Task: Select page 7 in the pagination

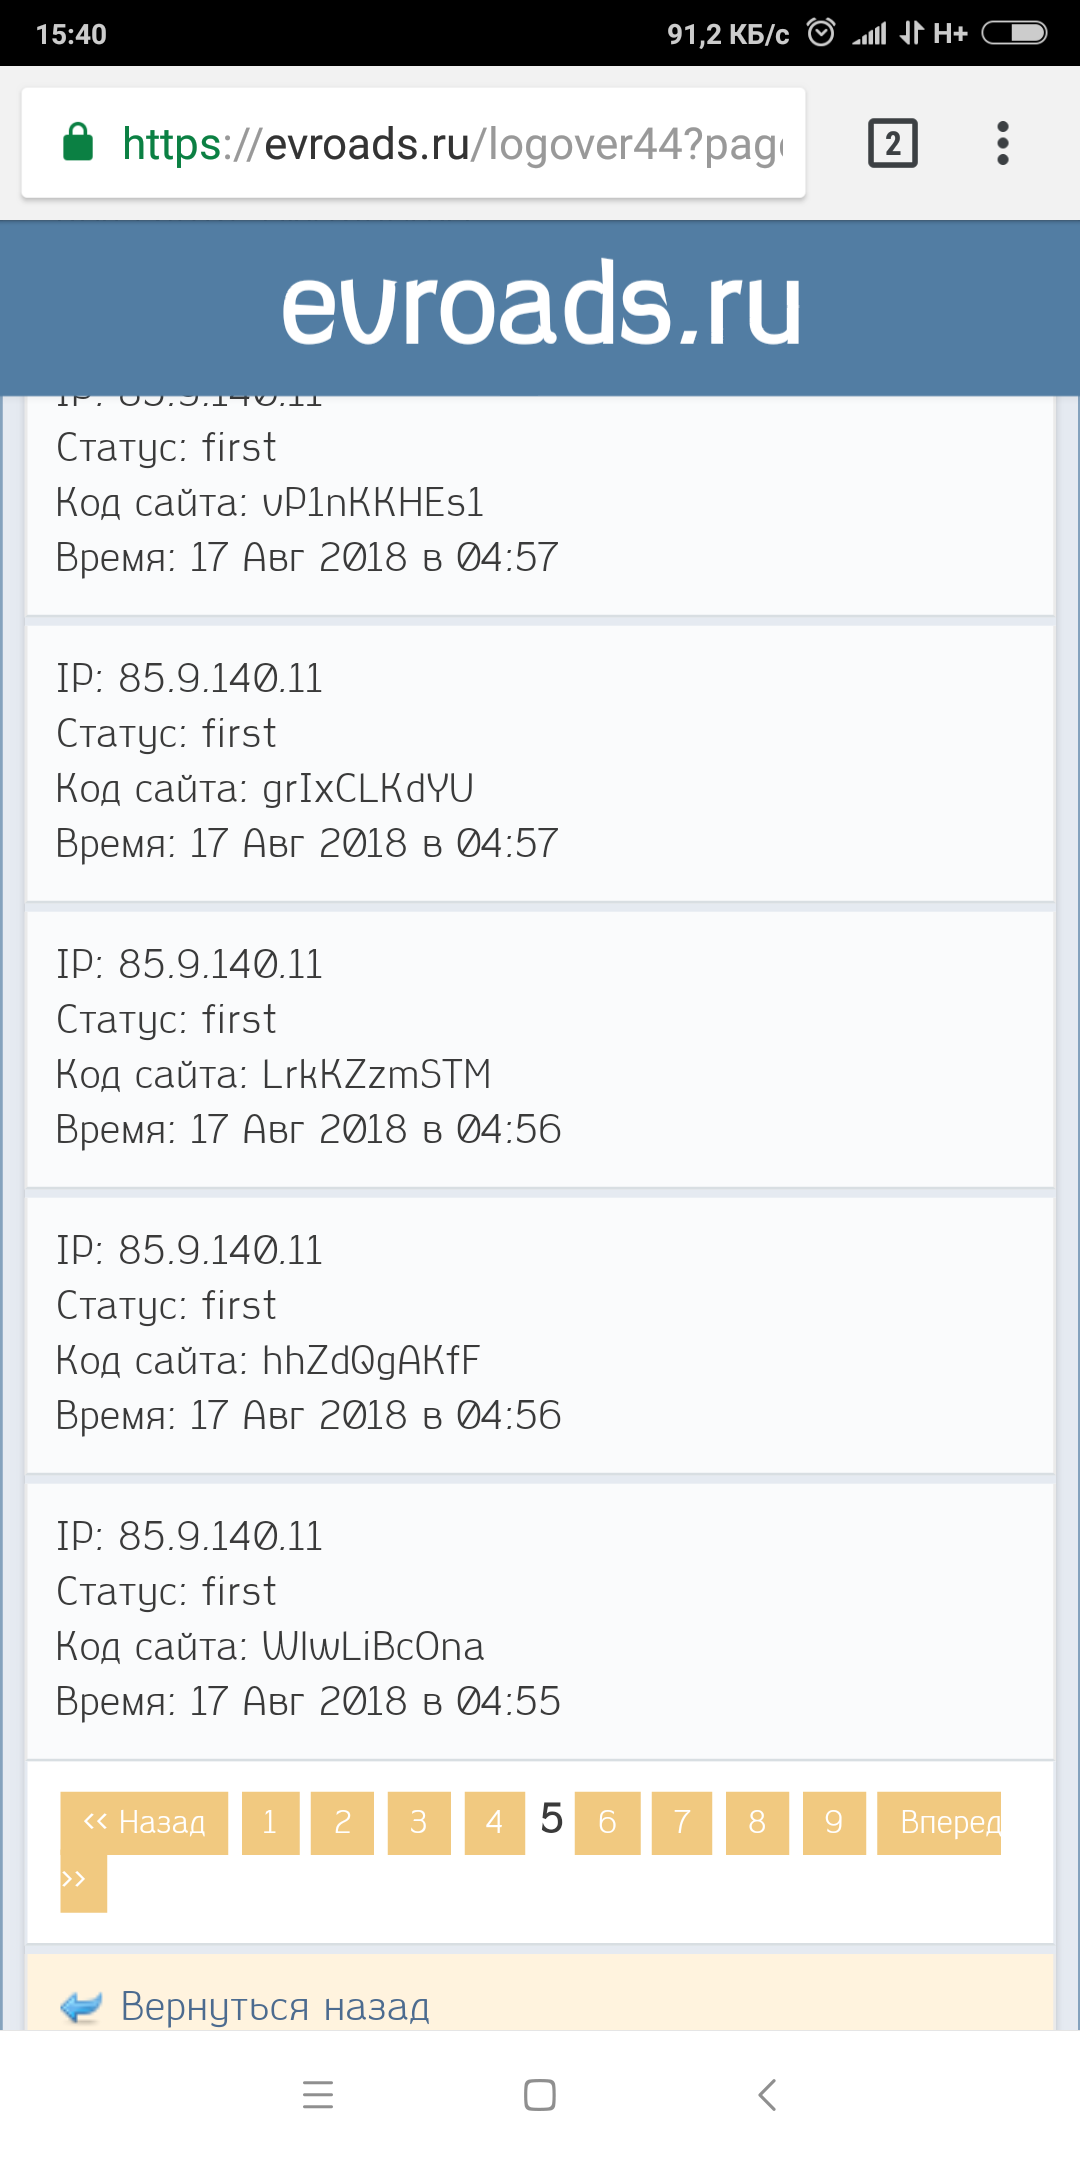Action: tap(682, 1822)
